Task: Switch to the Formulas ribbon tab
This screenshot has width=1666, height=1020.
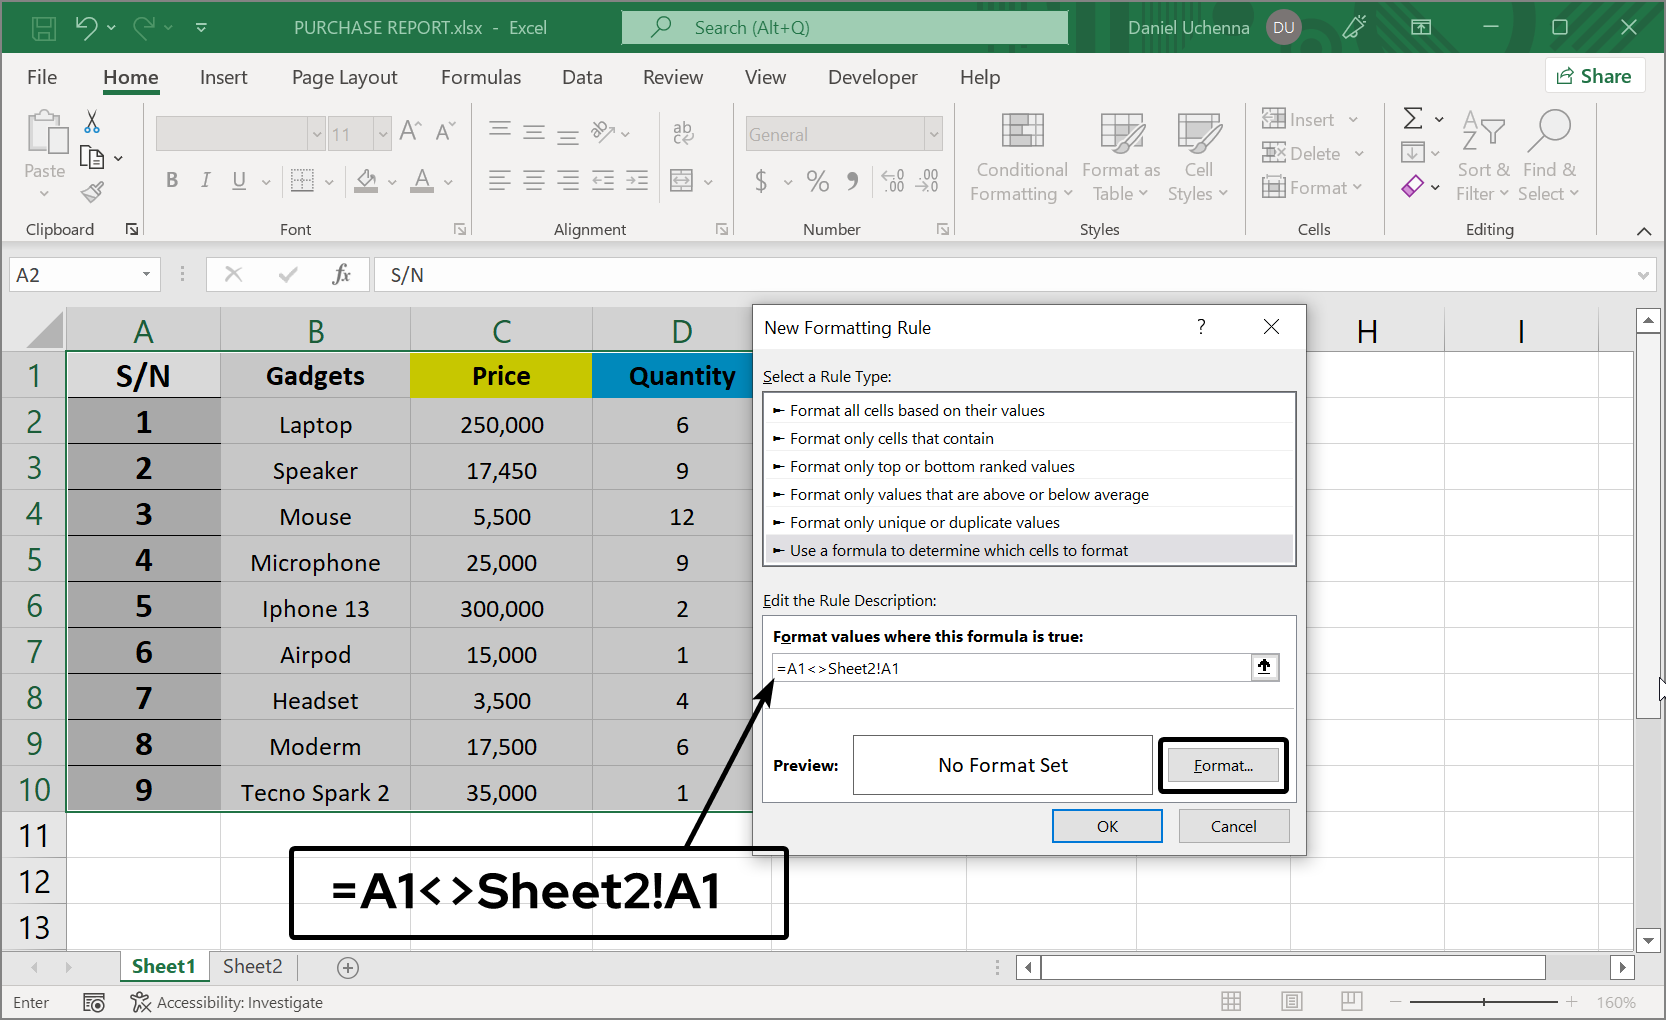Action: coord(481,77)
